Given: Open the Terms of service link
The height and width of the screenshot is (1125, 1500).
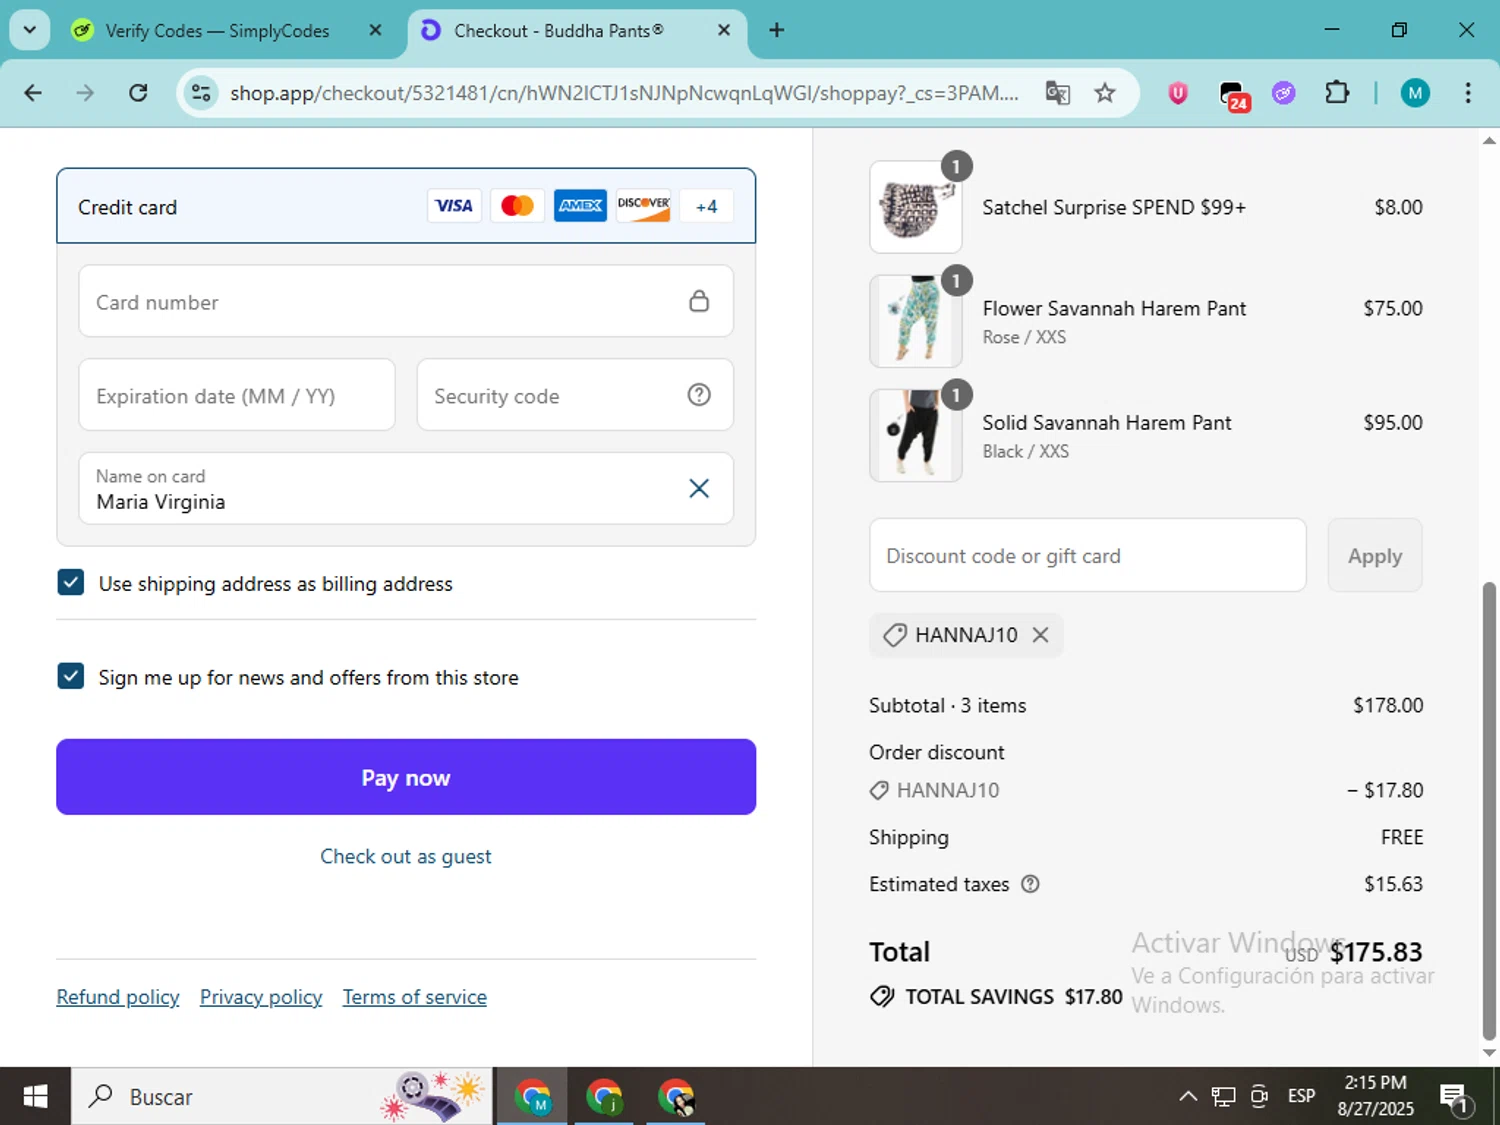Looking at the screenshot, I should point(415,997).
